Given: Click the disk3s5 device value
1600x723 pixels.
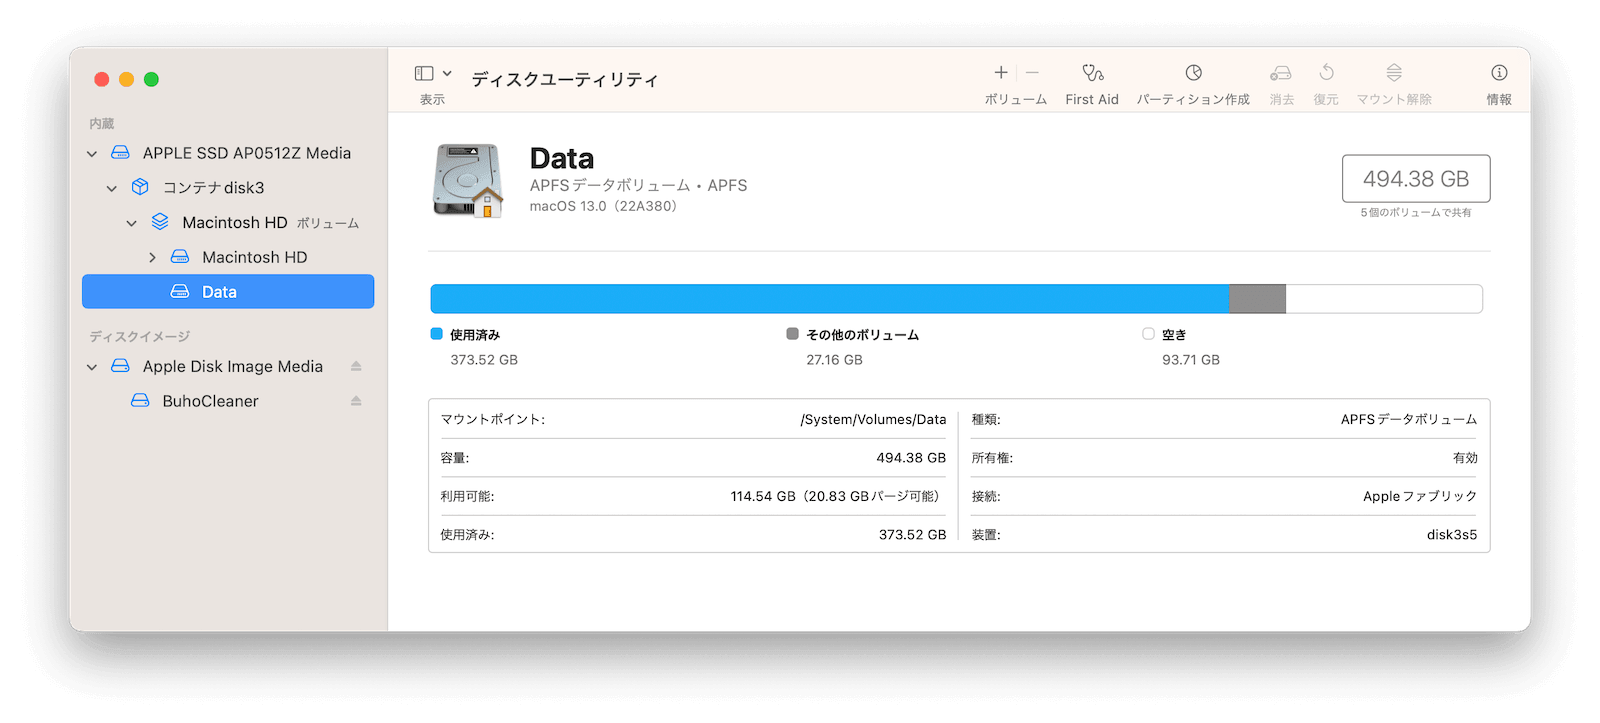Looking at the screenshot, I should coord(1452,535).
